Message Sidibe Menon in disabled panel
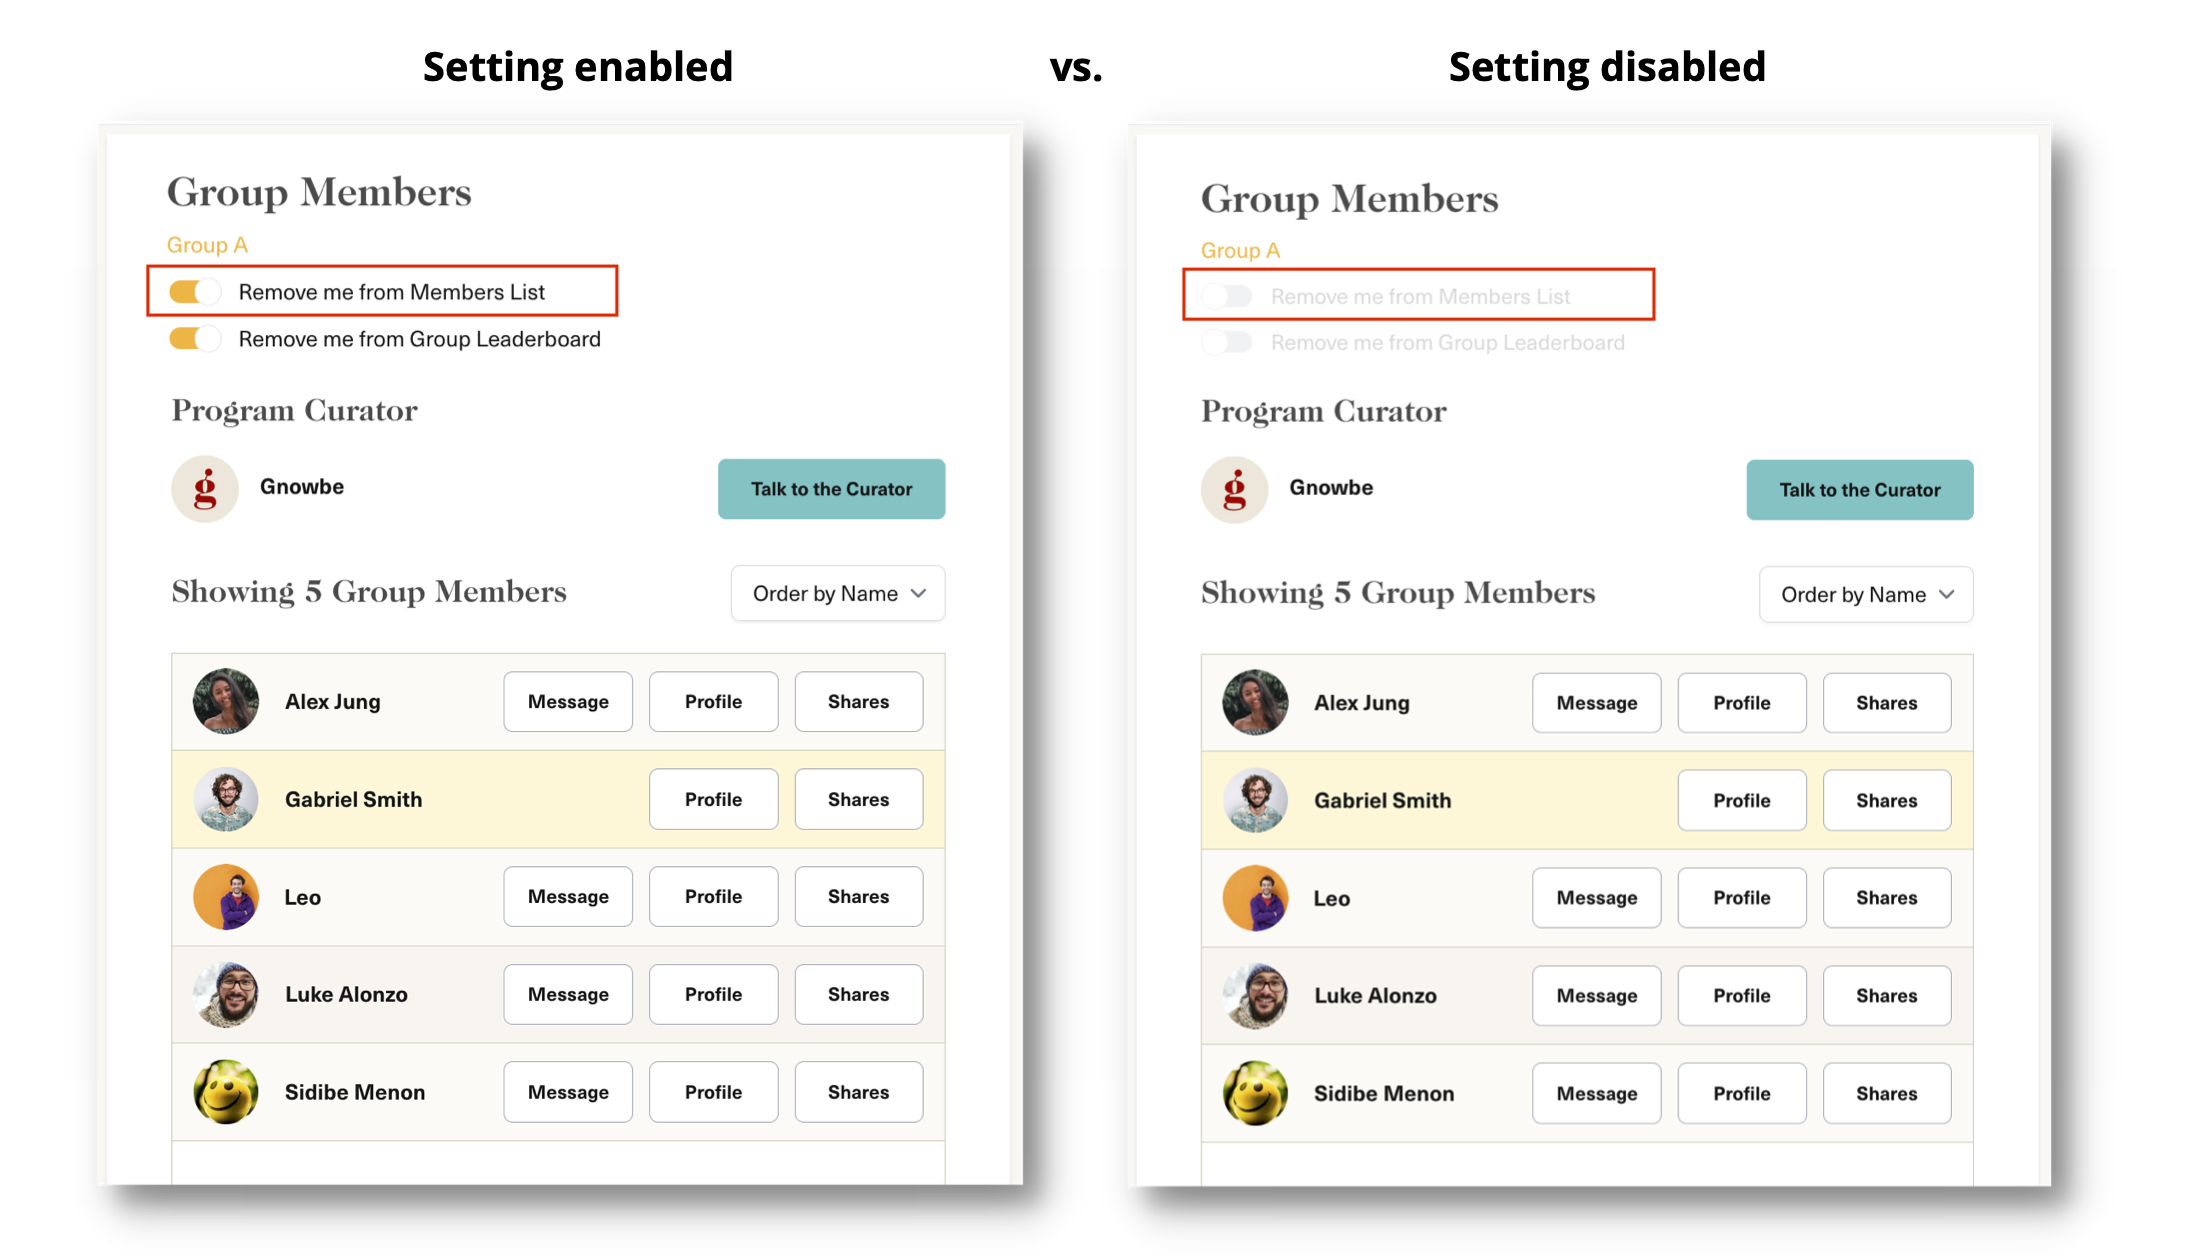The height and width of the screenshot is (1259, 2187). pyautogui.click(x=1597, y=1093)
